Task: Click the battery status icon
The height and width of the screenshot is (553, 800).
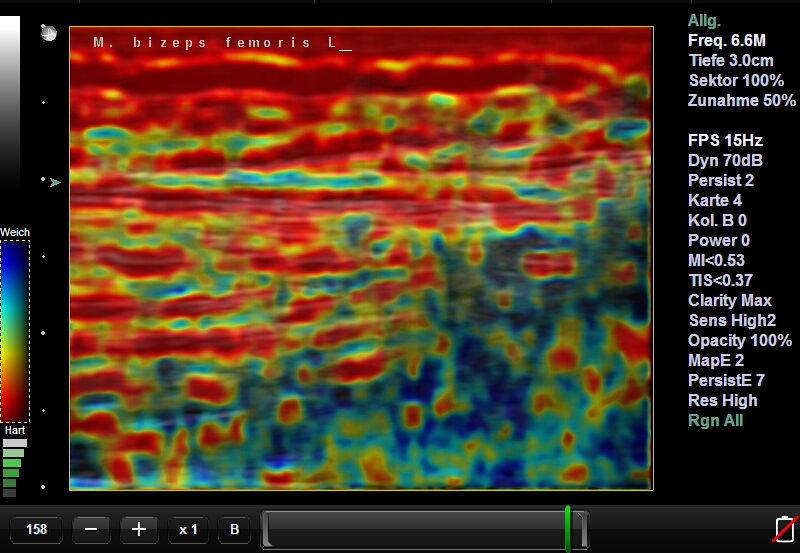Action: [x=785, y=528]
